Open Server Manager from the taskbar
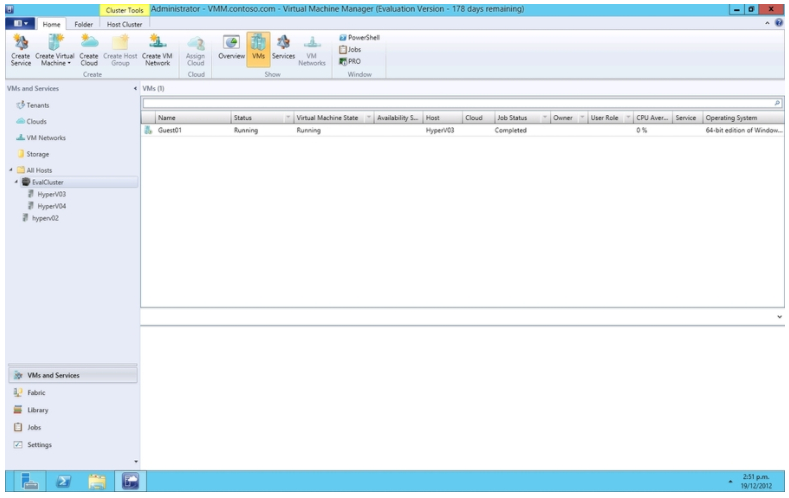Screen dimensions: 789x498 click(x=30, y=481)
